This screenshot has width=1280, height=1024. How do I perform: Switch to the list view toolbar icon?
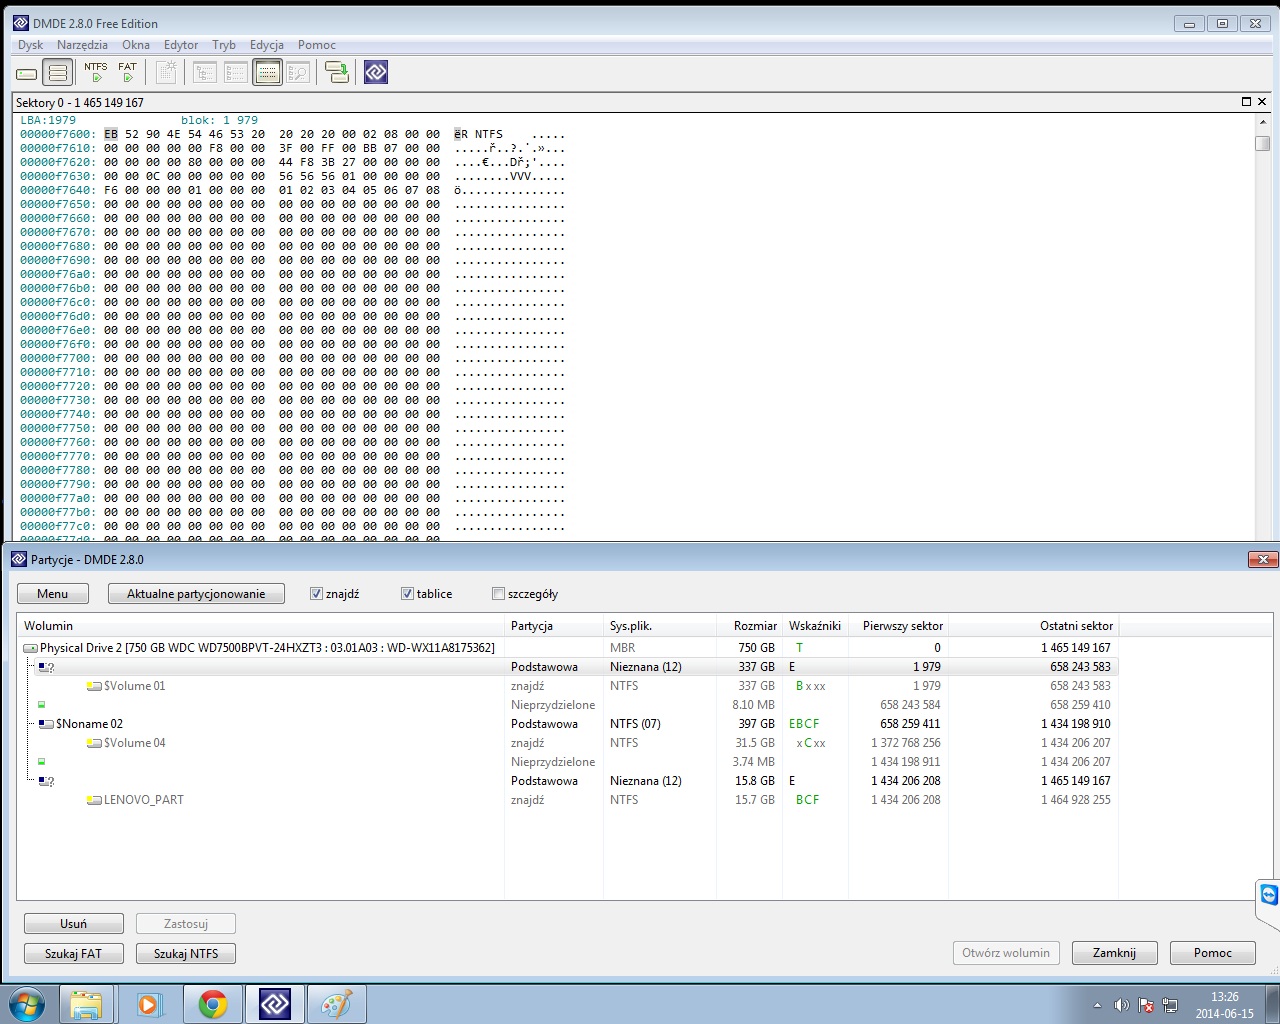(x=236, y=72)
